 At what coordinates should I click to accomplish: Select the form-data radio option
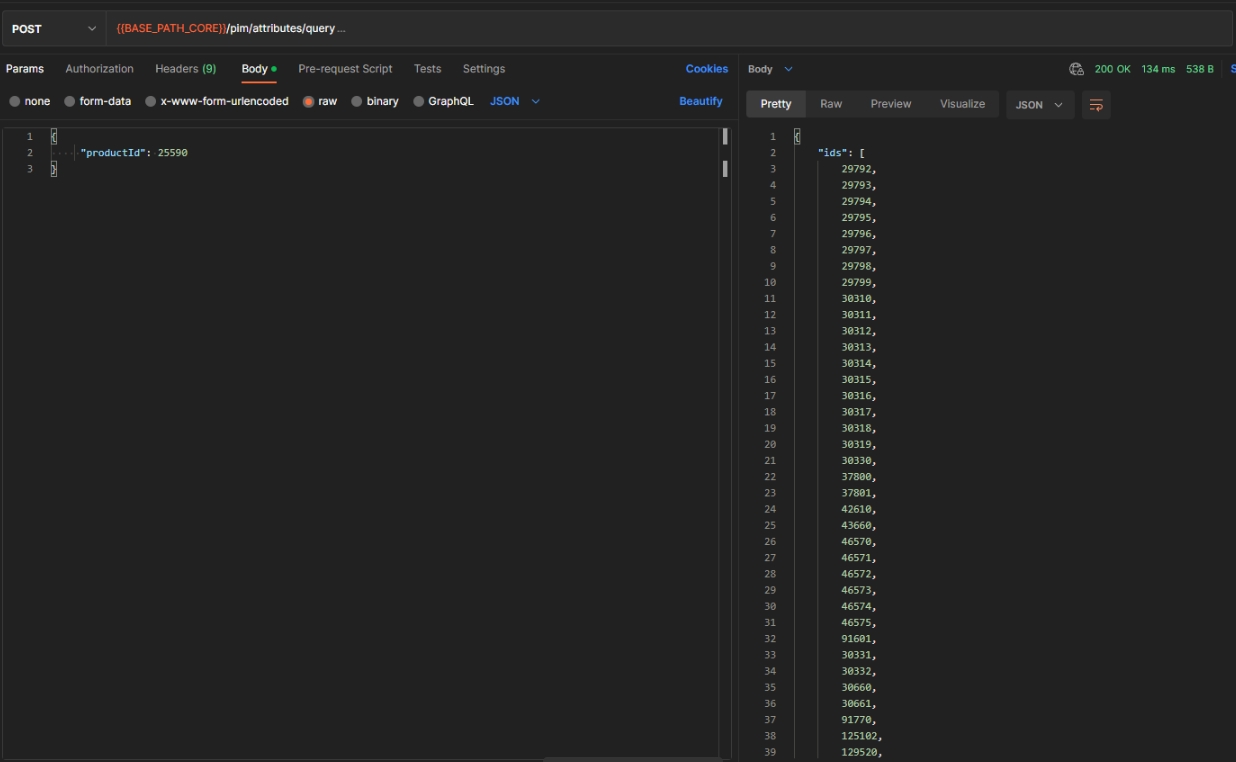pos(97,101)
